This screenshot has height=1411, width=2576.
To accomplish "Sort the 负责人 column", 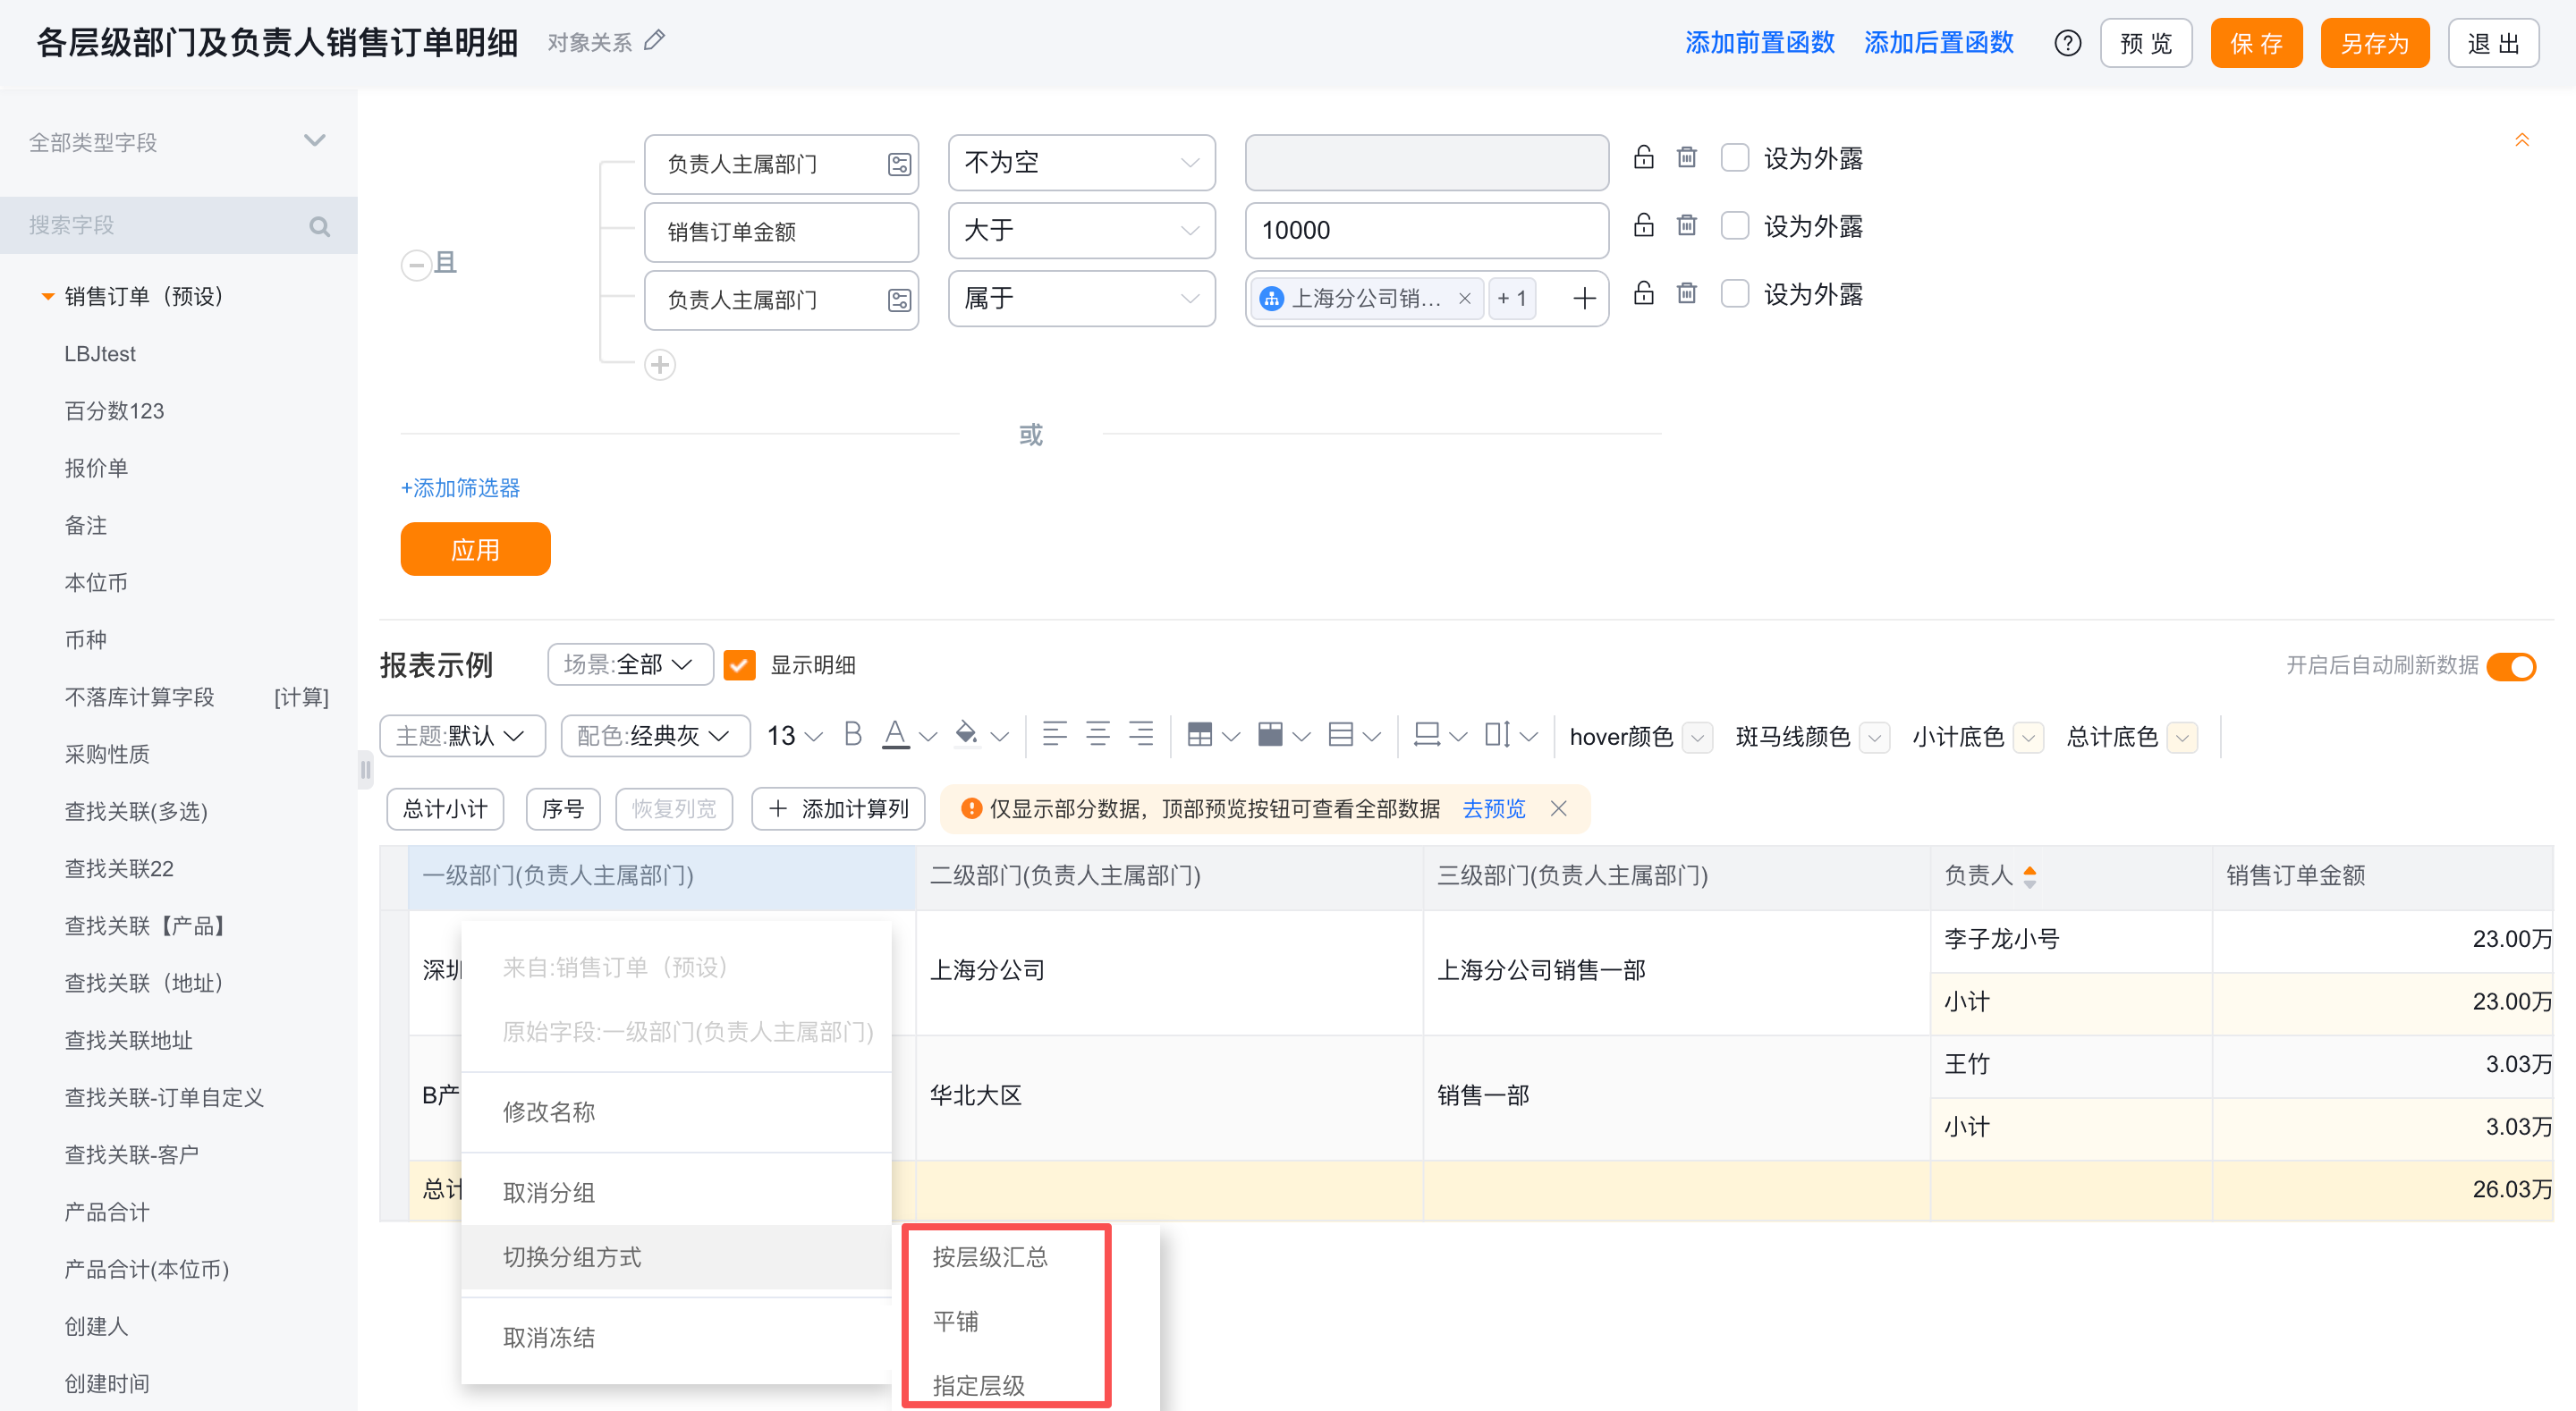I will (2029, 877).
